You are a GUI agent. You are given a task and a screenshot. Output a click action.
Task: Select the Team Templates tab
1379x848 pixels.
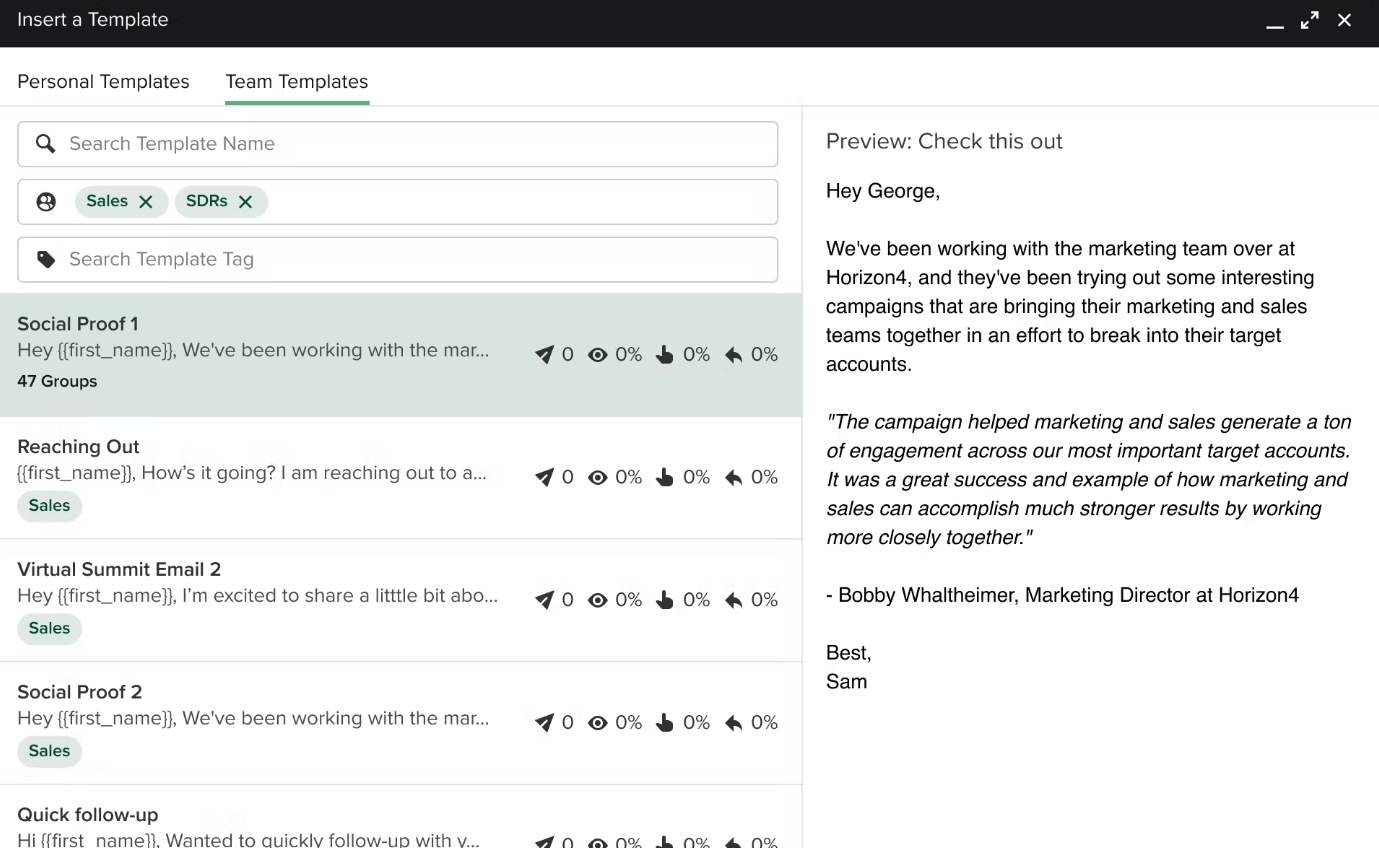297,82
